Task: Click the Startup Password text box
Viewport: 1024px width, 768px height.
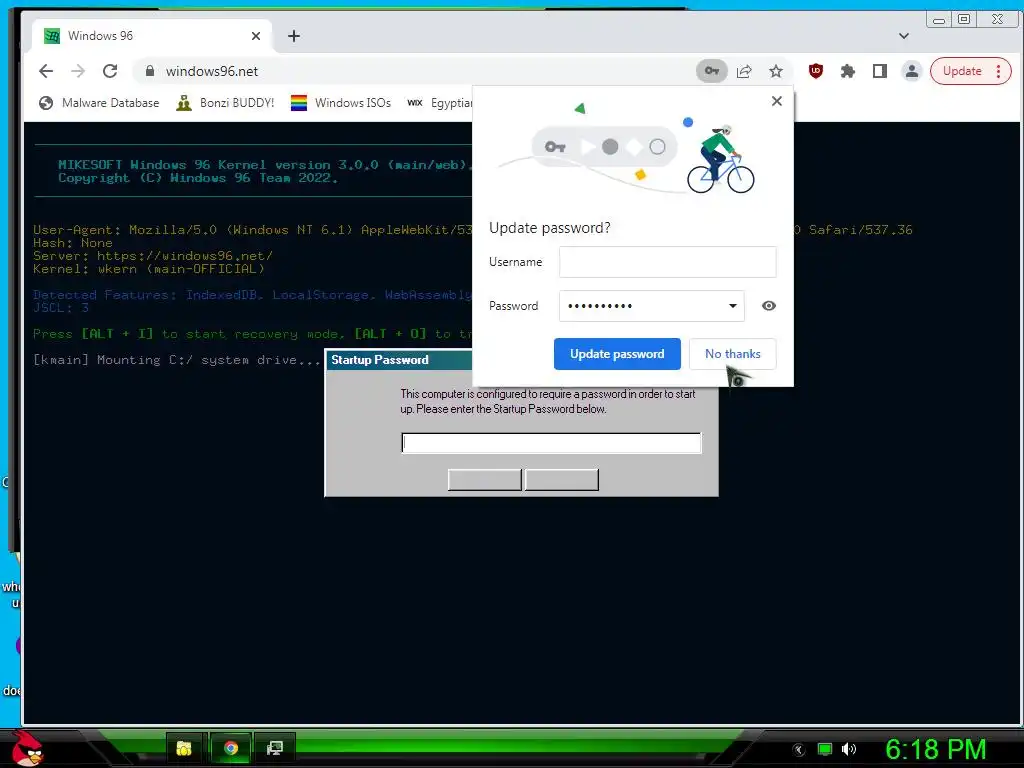Action: tap(552, 443)
